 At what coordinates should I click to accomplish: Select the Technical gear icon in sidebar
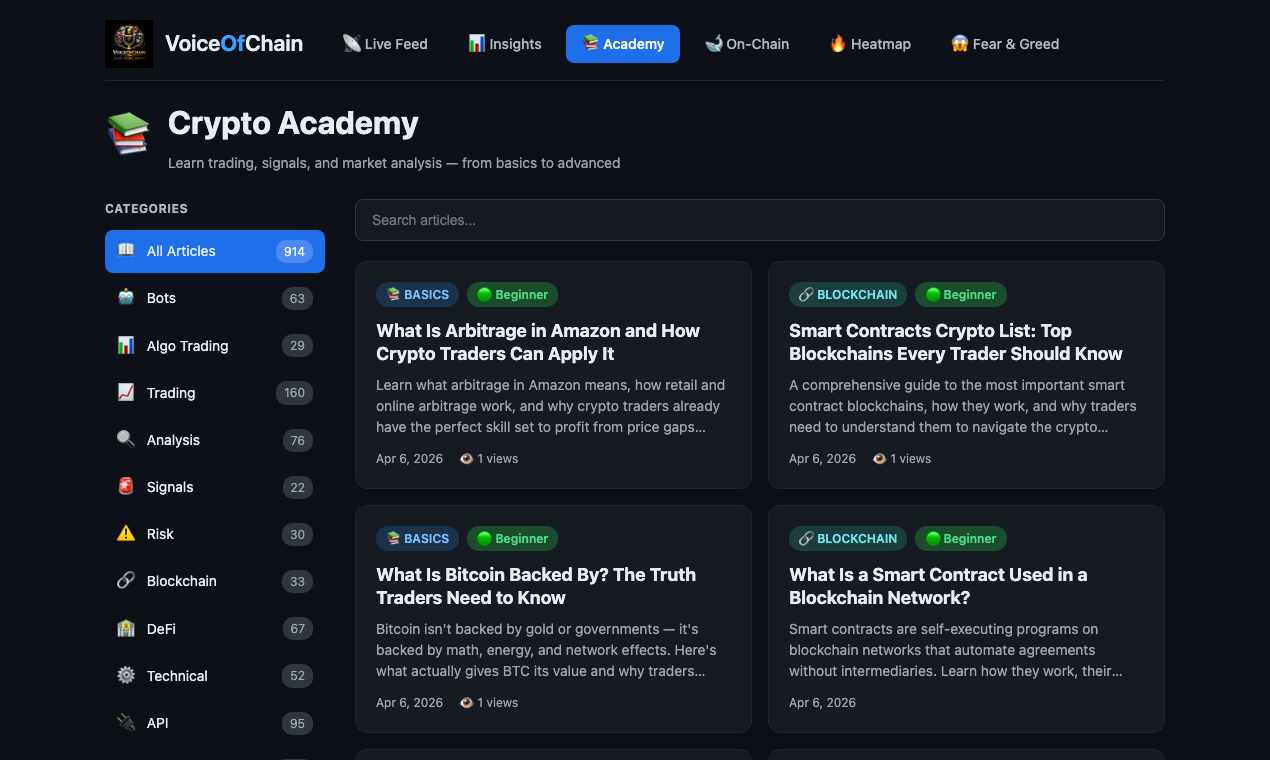click(125, 675)
